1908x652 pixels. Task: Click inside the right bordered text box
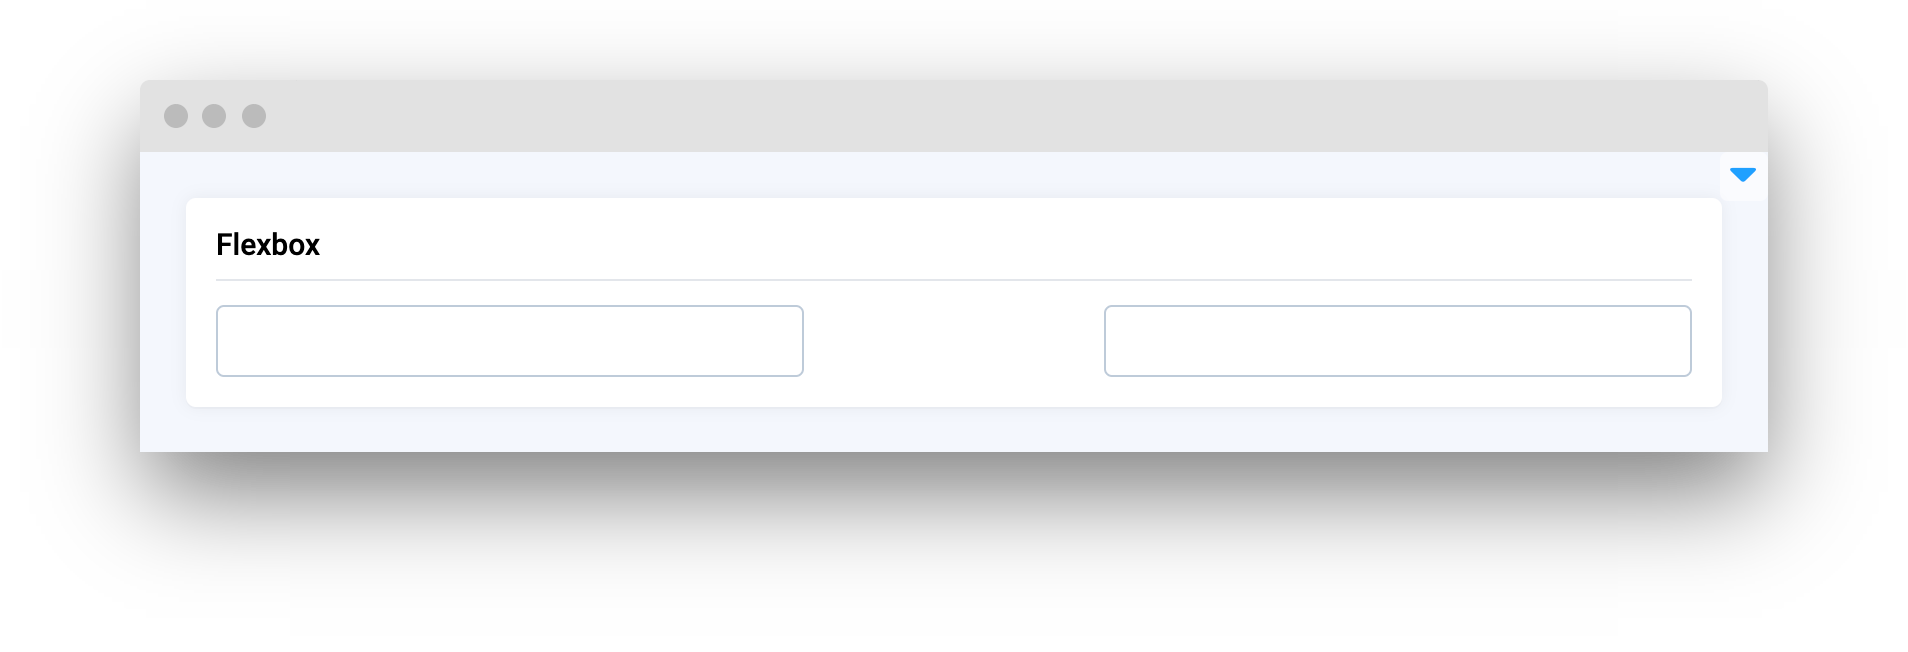coord(1398,341)
